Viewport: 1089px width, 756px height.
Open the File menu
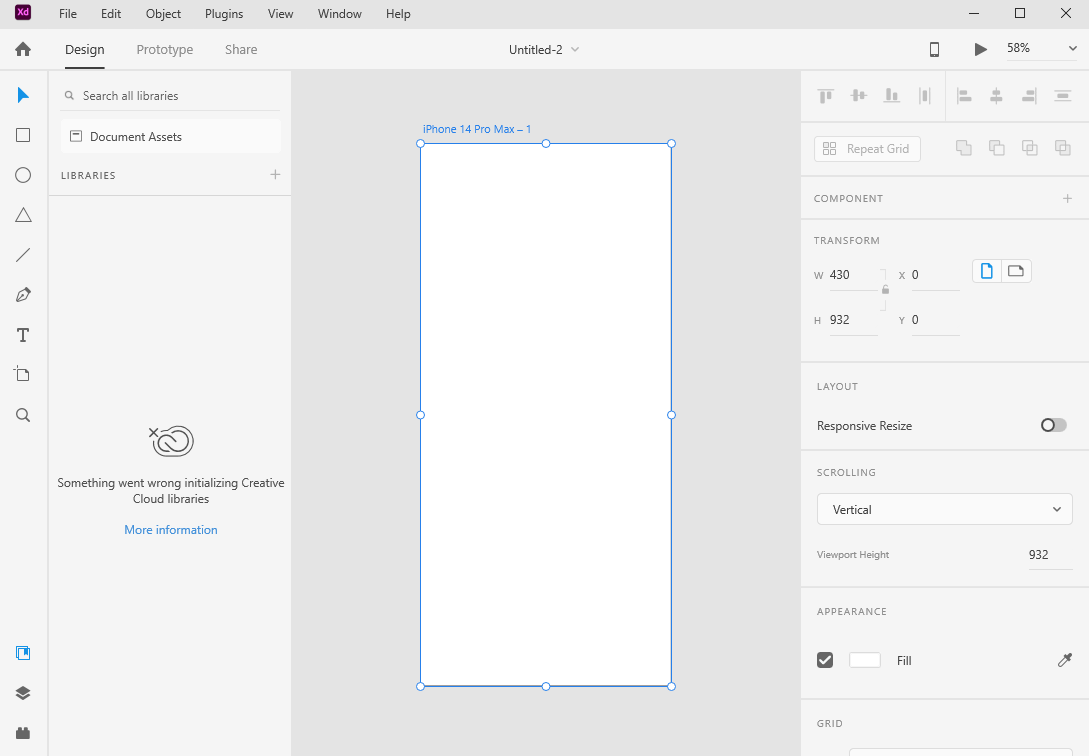68,14
